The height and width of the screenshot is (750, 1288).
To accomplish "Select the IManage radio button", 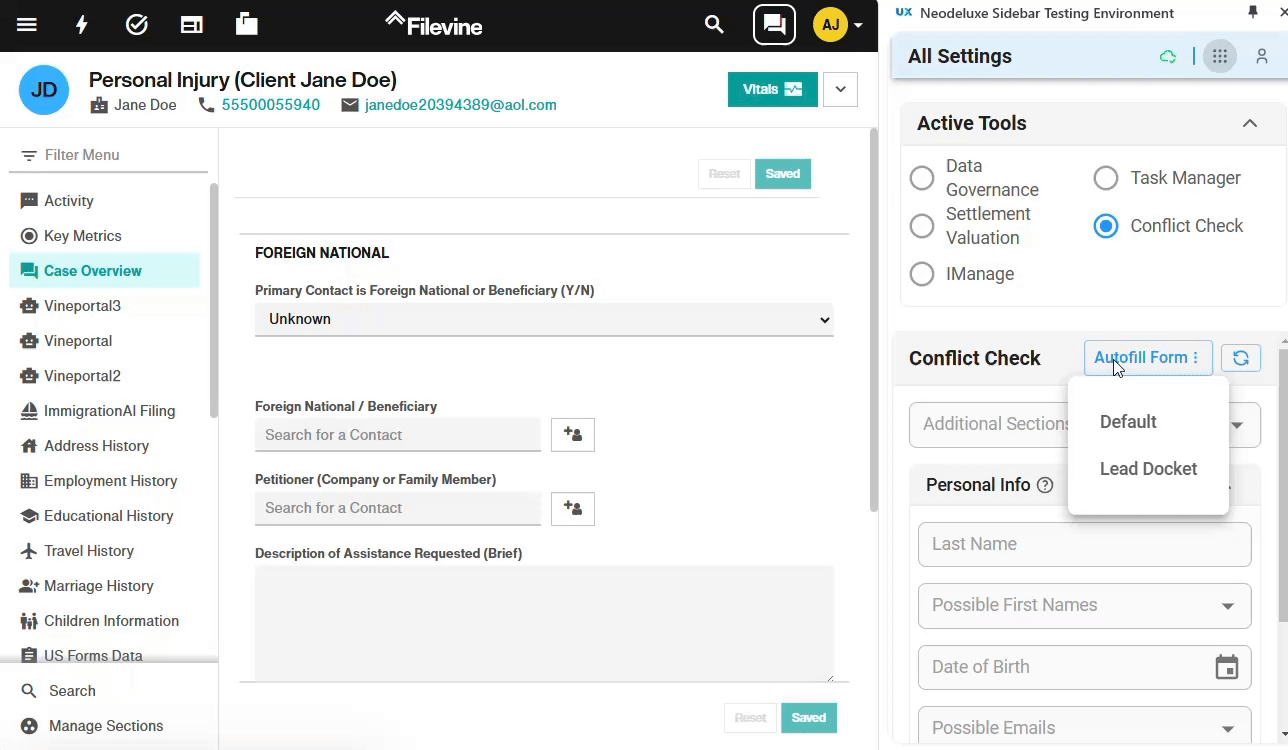I will [922, 274].
